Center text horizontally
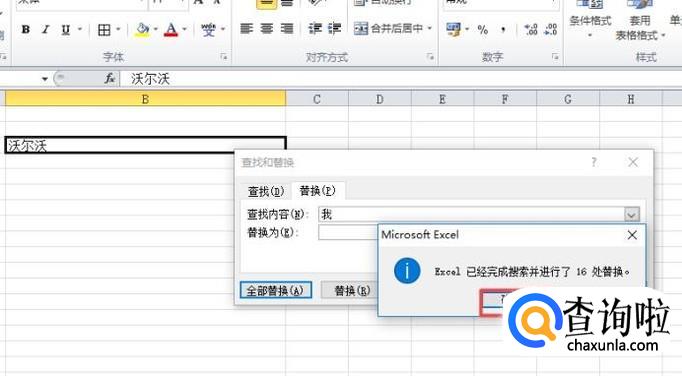This screenshot has width=682, height=376. pyautogui.click(x=267, y=29)
